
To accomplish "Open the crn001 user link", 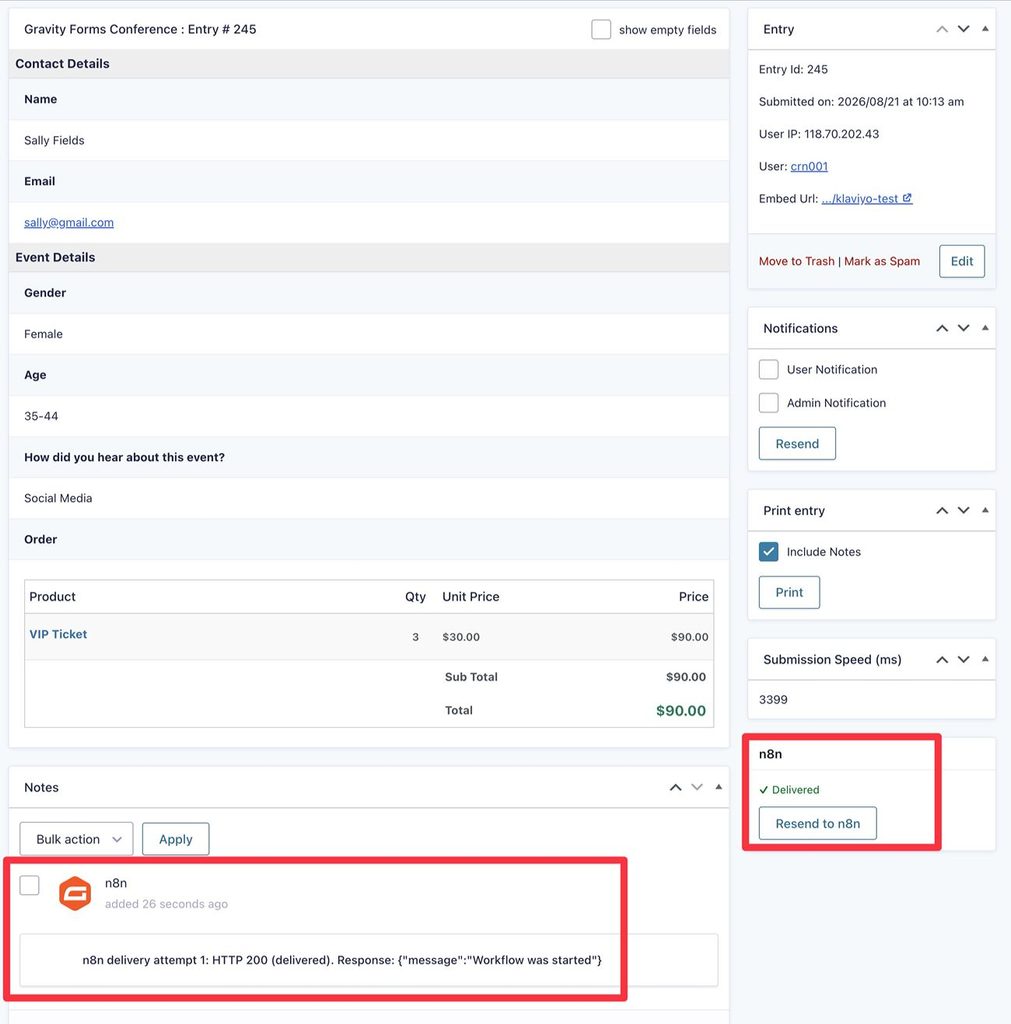I will pyautogui.click(x=809, y=167).
